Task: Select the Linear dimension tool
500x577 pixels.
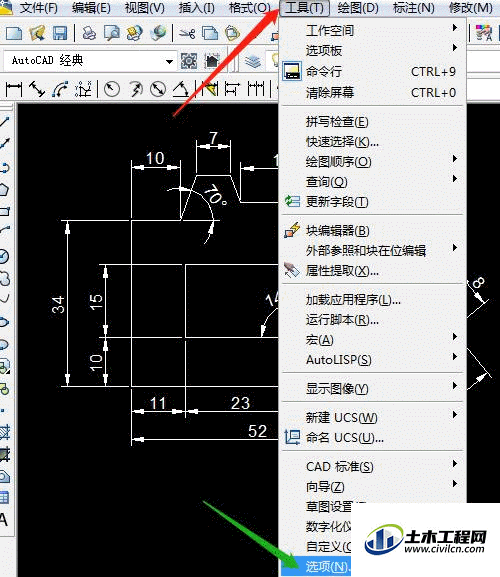Action: click(14, 89)
